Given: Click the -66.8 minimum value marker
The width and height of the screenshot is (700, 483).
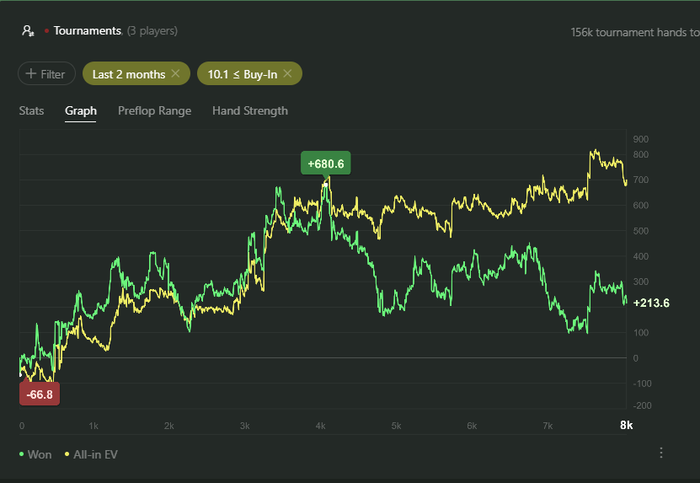Looking at the screenshot, I should pos(39,394).
